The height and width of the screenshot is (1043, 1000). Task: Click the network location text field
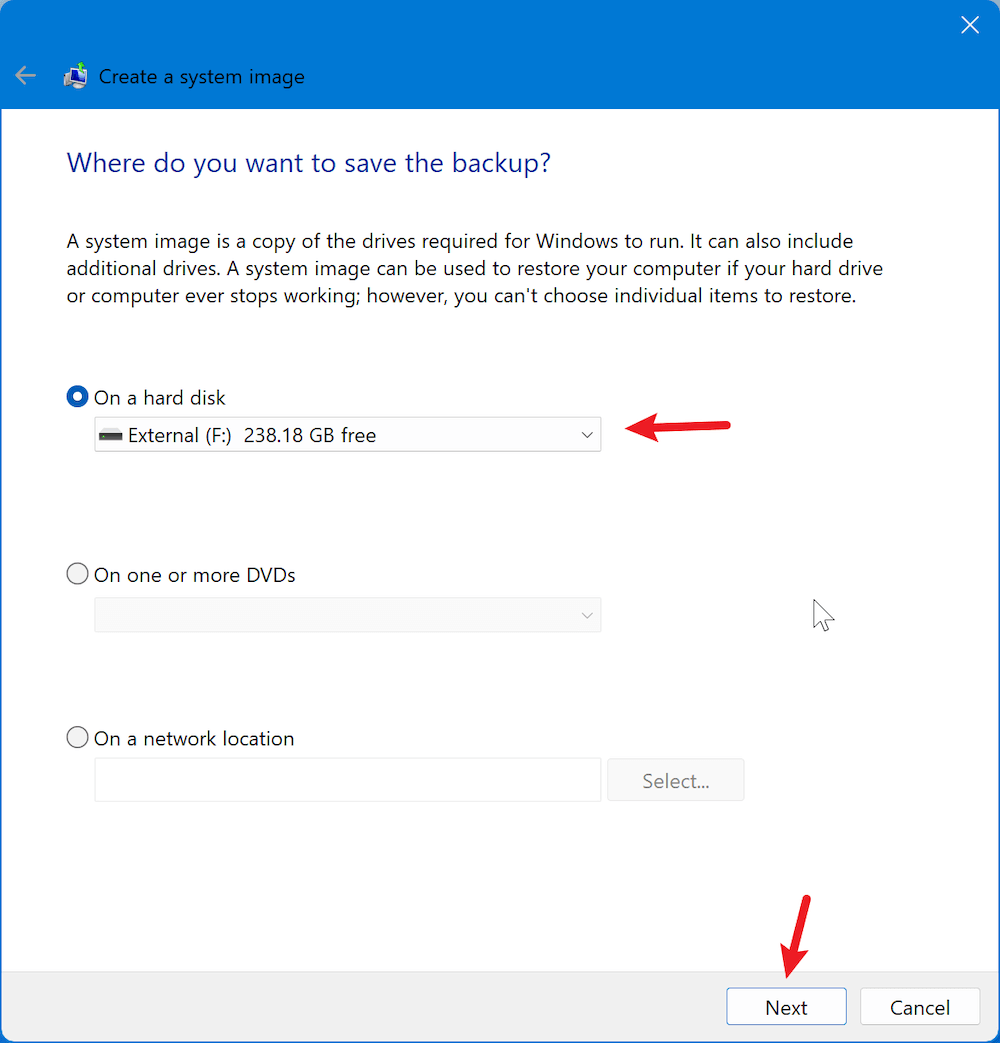coord(347,780)
